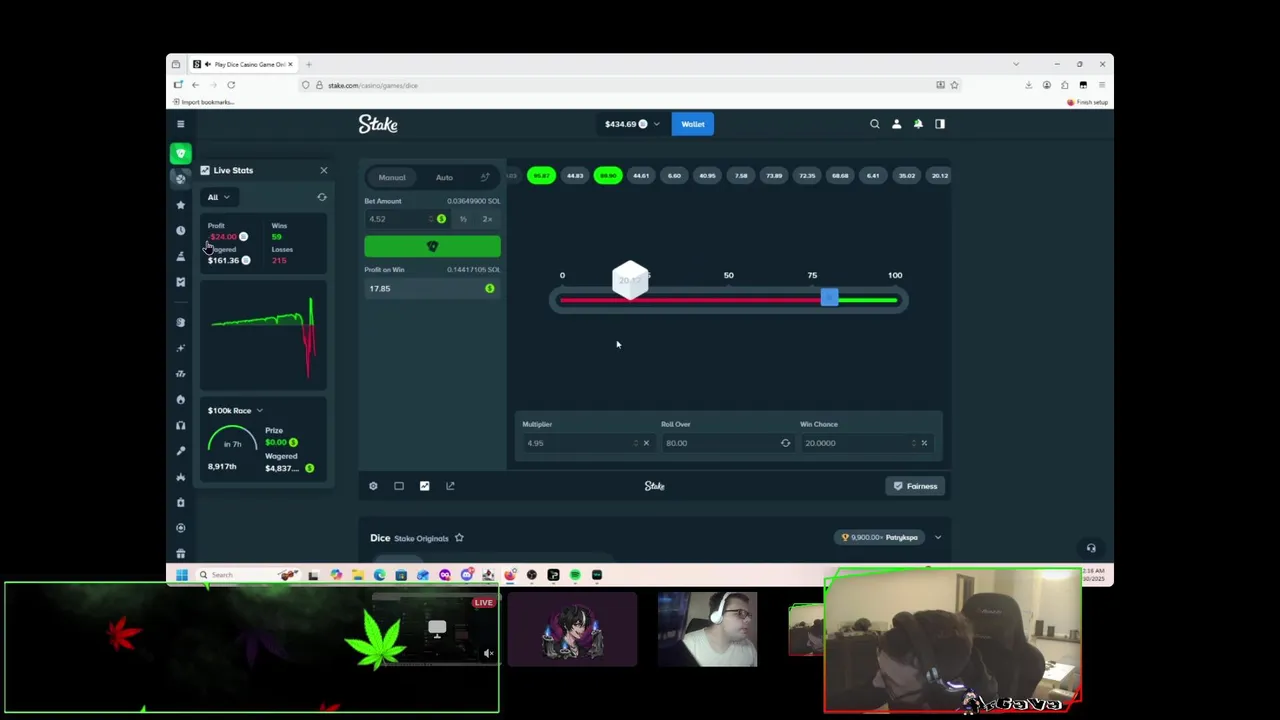The height and width of the screenshot is (720, 1280).
Task: Open the Fairness button
Action: point(916,486)
